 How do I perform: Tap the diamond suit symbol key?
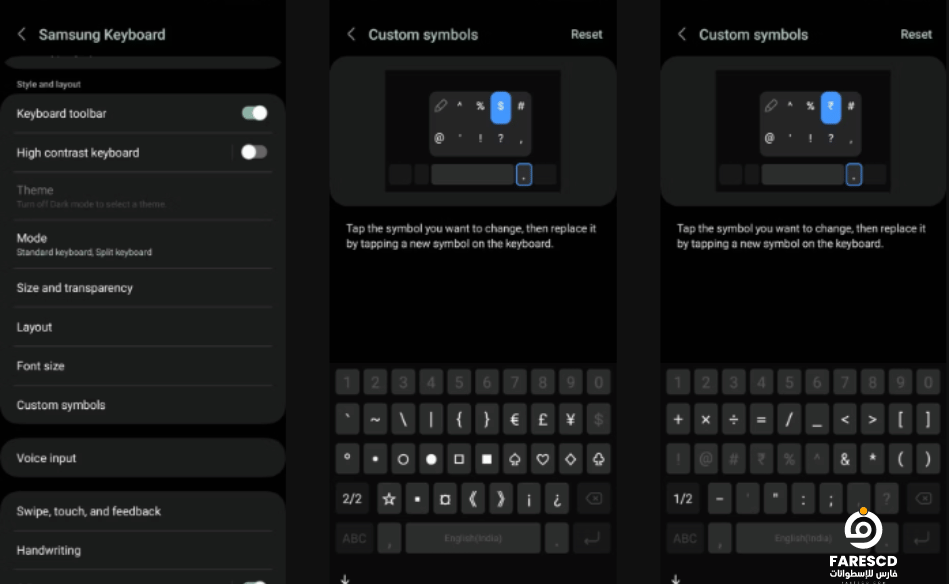point(571,459)
